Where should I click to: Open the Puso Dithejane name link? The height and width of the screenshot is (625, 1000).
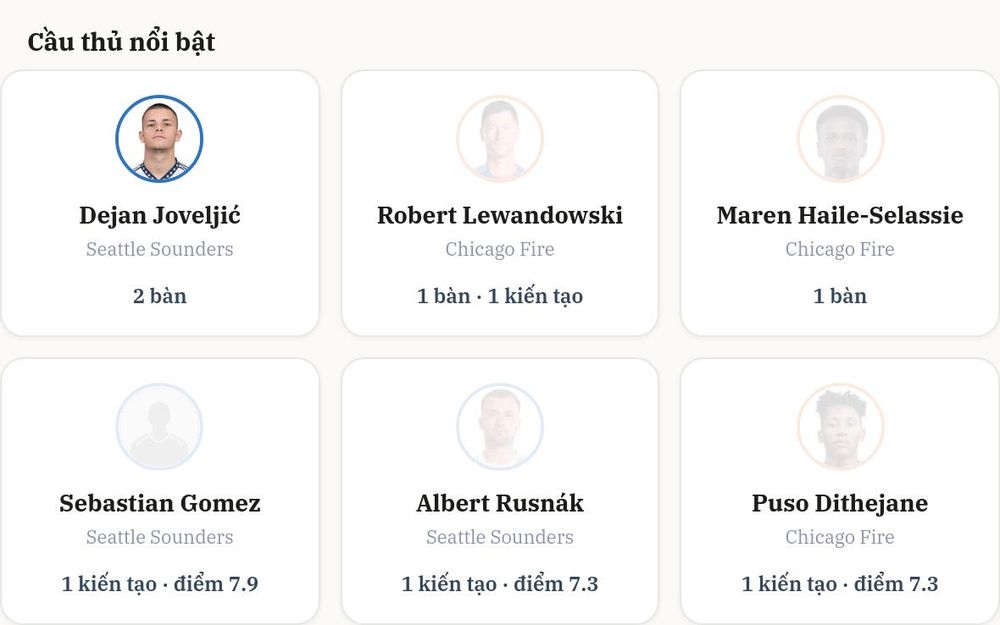pyautogui.click(x=840, y=503)
